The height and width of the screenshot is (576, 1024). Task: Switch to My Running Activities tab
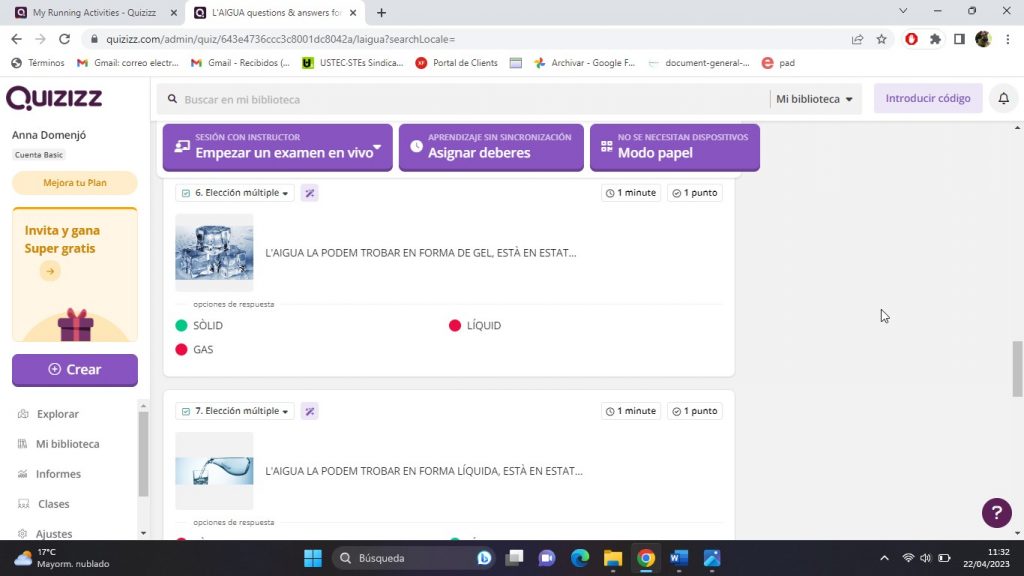tap(93, 13)
